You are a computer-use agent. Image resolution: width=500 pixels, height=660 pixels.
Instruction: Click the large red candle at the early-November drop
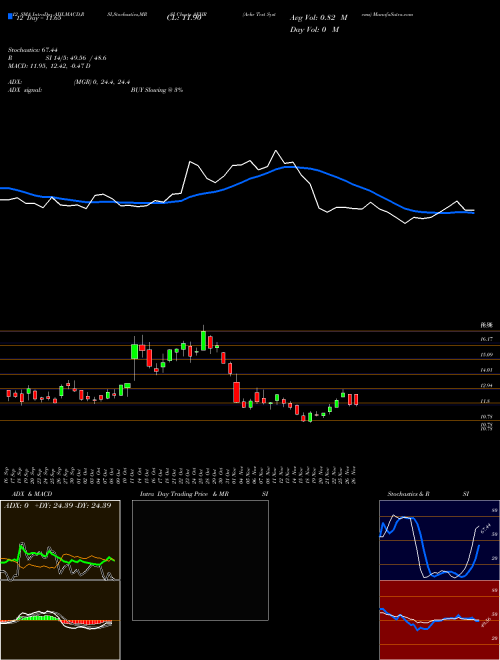click(x=237, y=392)
